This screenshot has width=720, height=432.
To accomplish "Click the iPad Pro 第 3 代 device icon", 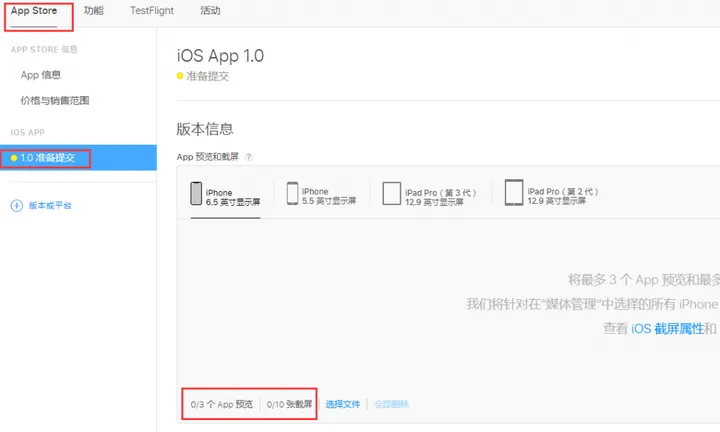I will (x=389, y=194).
